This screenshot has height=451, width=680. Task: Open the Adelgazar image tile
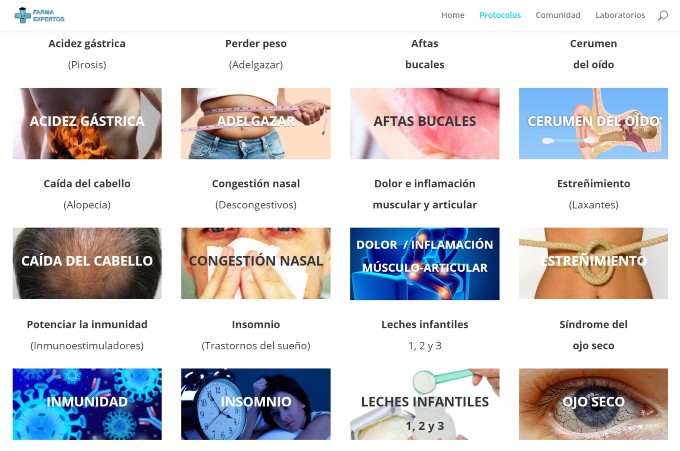(x=256, y=123)
